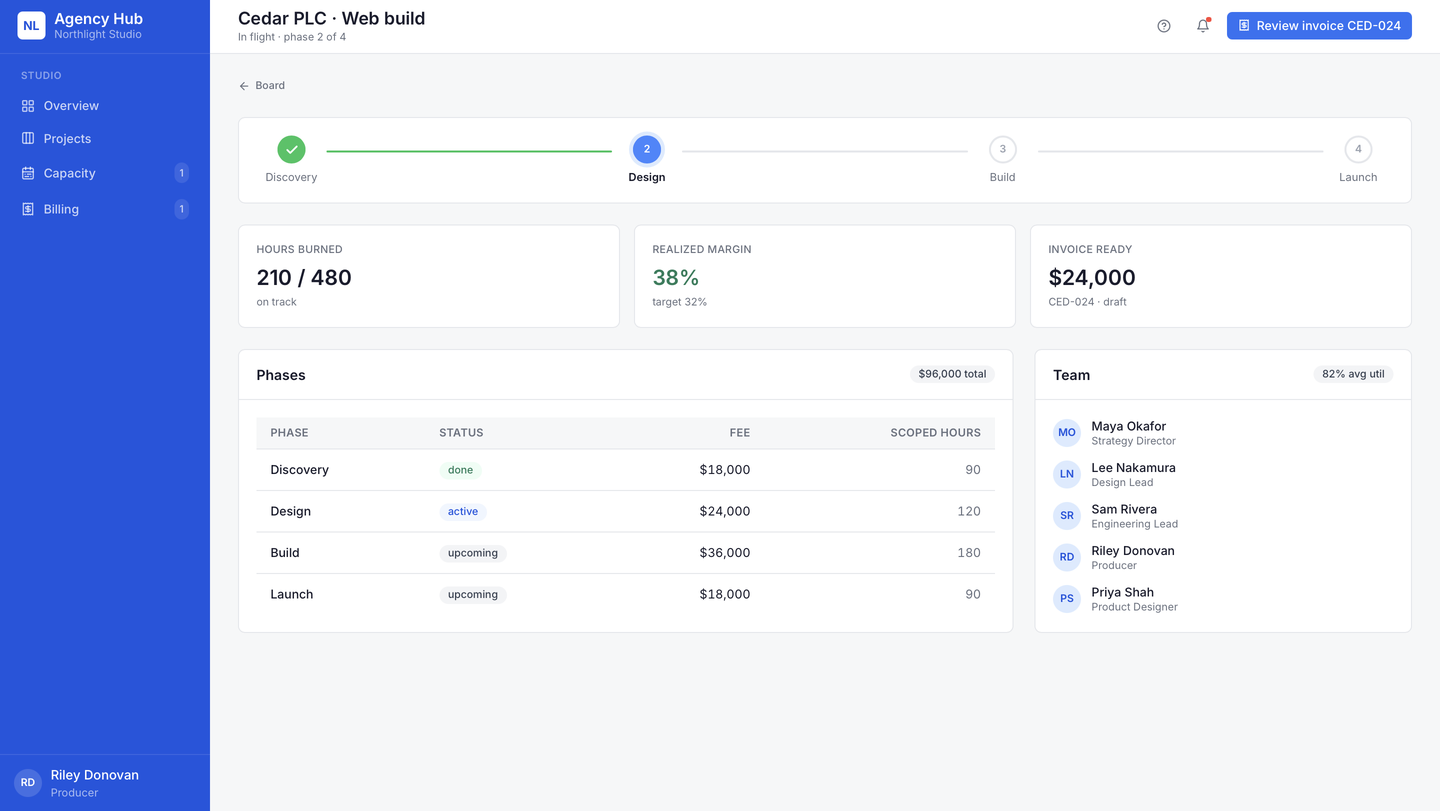
Task: Open the Billing menu item
Action: coord(105,209)
